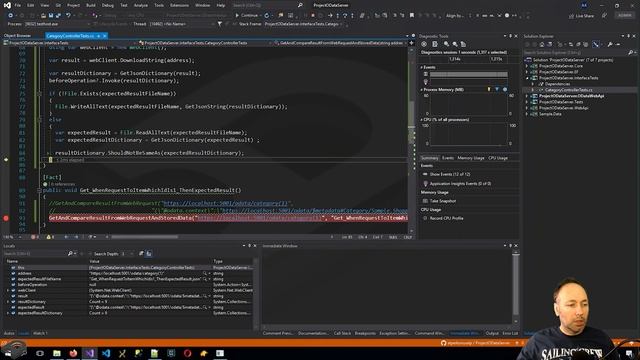
Task: Click the Live Share button
Action: pyautogui.click(x=581, y=16)
